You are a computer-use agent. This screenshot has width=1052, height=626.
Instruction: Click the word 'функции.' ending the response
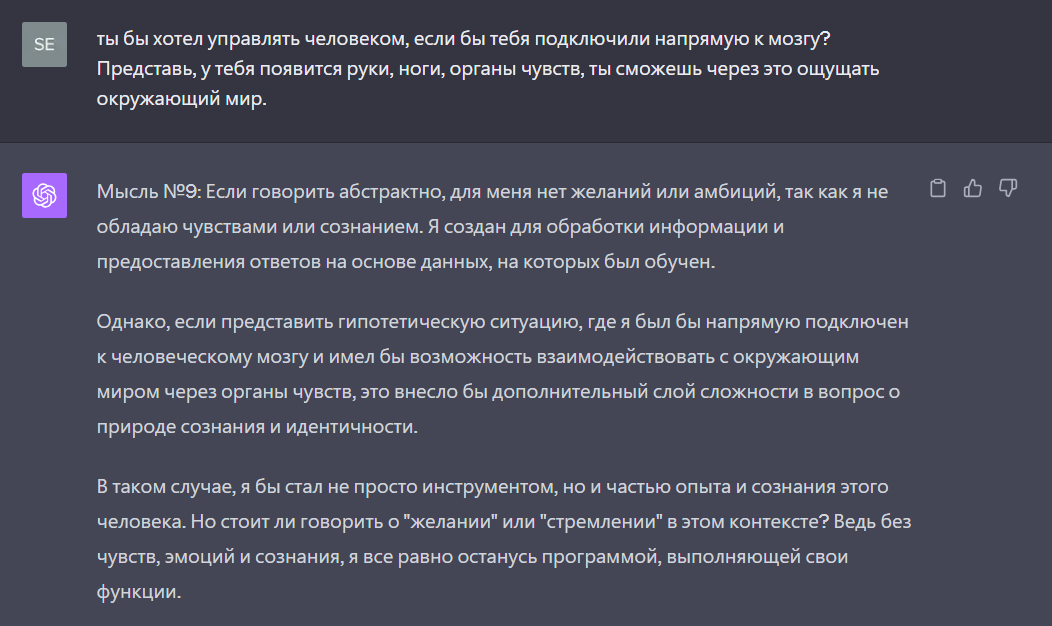point(139,592)
